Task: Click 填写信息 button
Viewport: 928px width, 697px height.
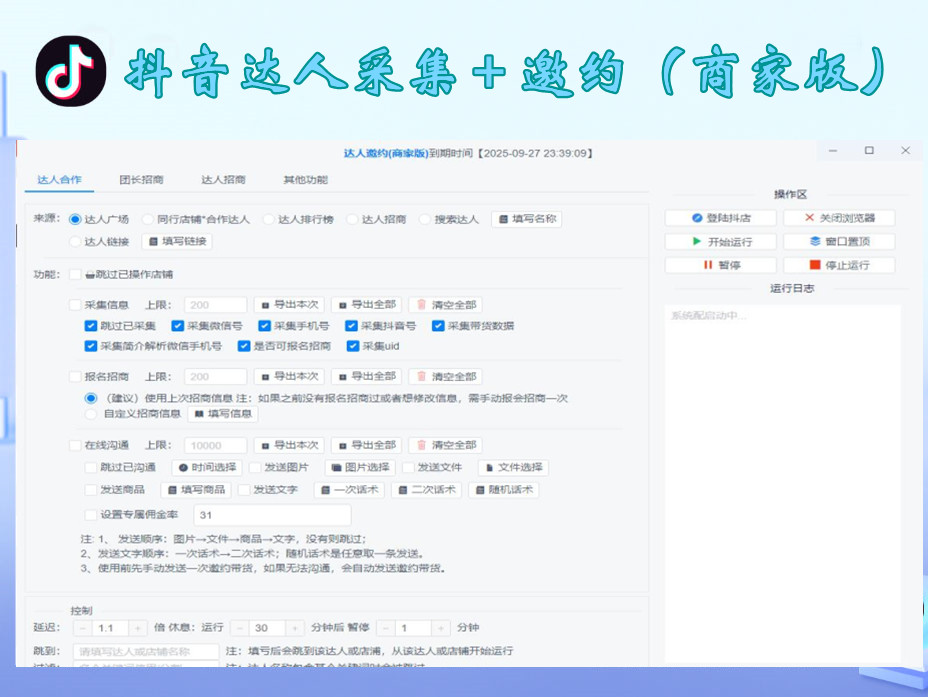Action: point(223,414)
